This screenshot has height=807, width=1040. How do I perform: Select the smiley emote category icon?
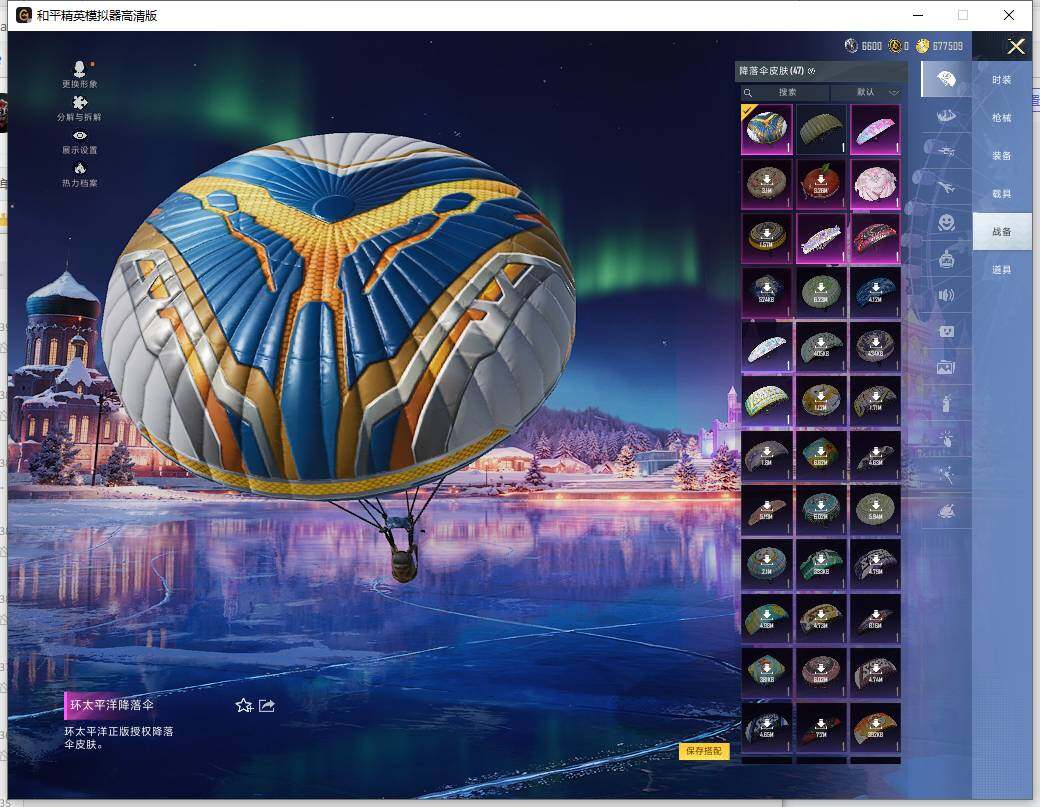tap(946, 222)
